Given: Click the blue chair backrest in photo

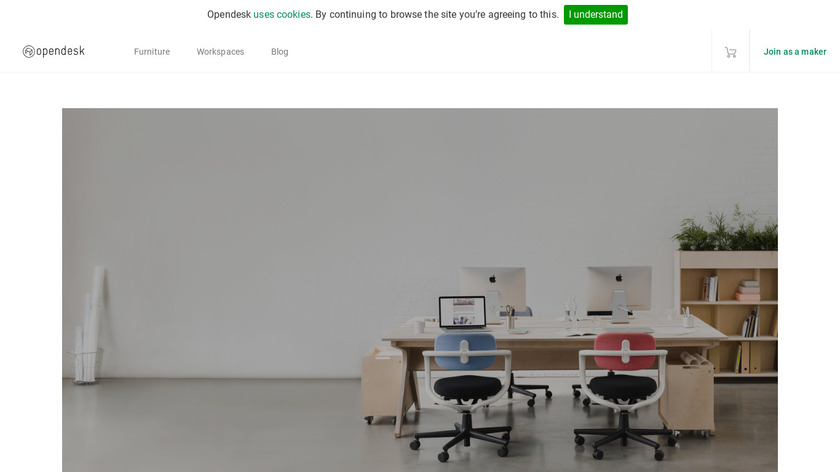Looking at the screenshot, I should (x=465, y=350).
